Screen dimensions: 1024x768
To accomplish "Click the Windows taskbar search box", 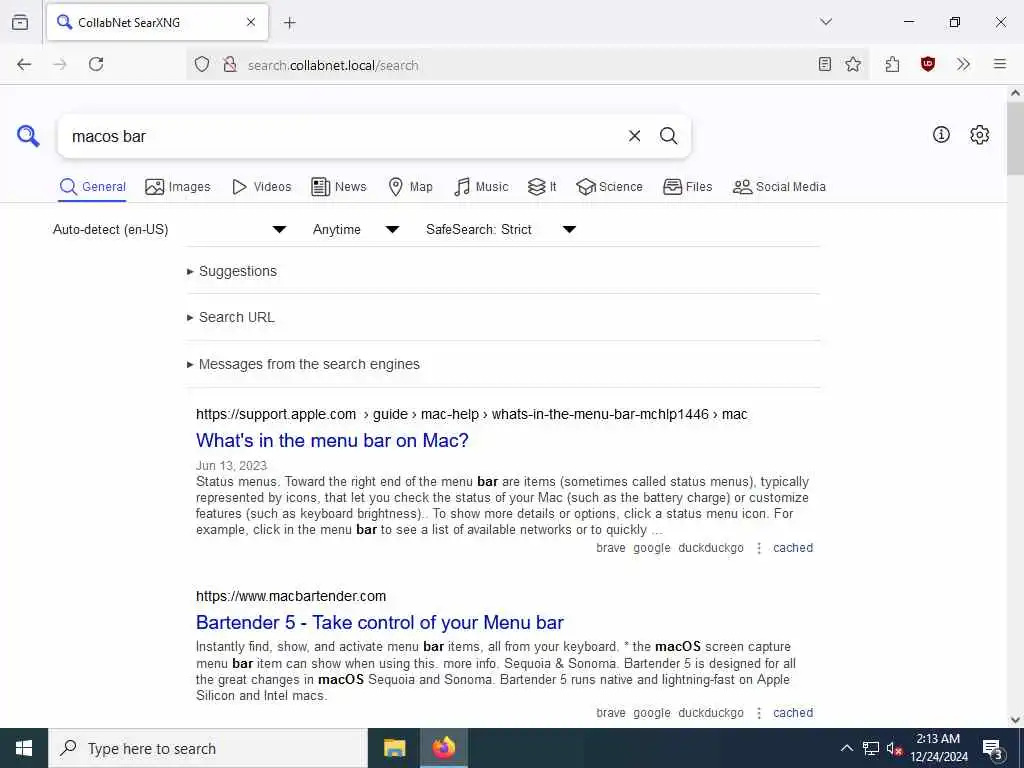I will coord(208,748).
